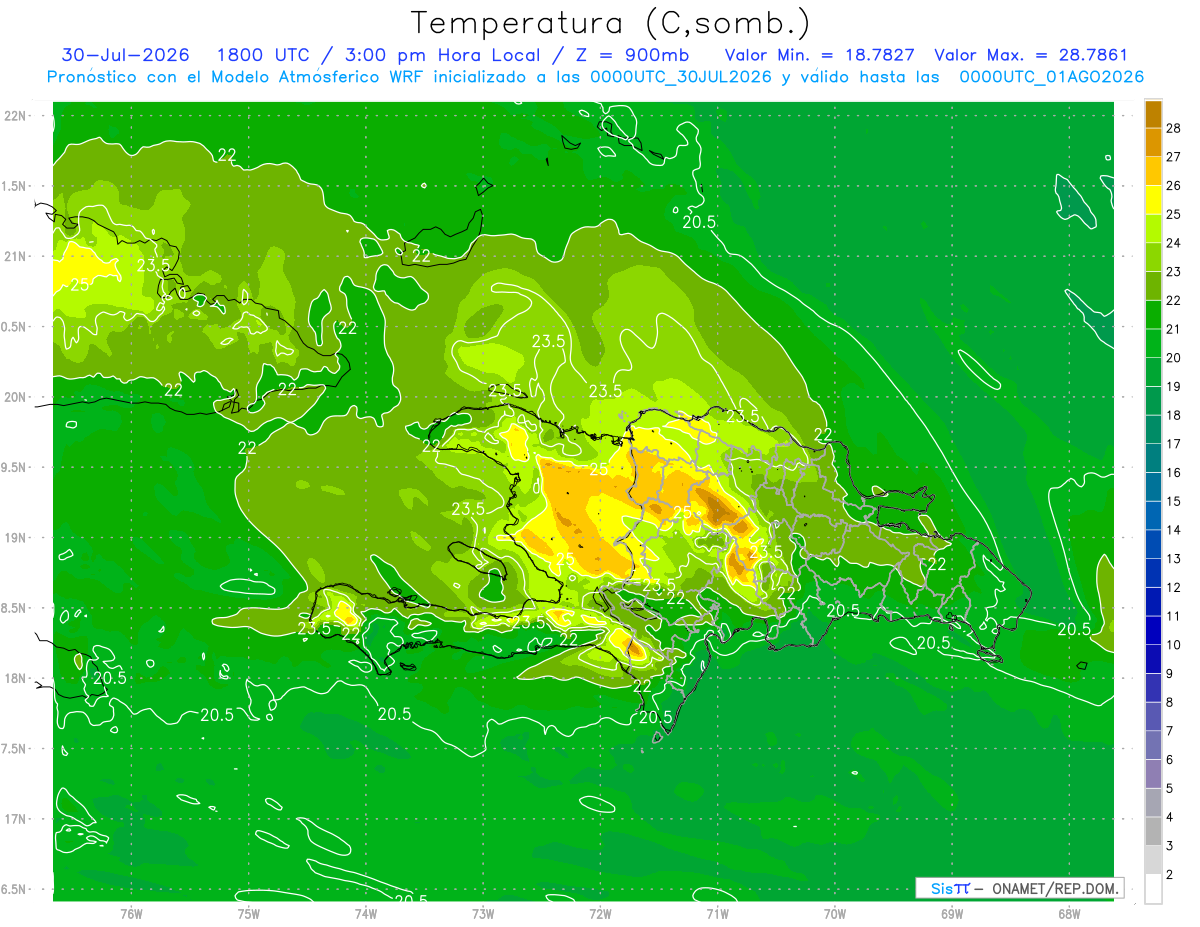Click the colorbar legend label "19"
This screenshot has width=1200, height=927.
[1174, 386]
